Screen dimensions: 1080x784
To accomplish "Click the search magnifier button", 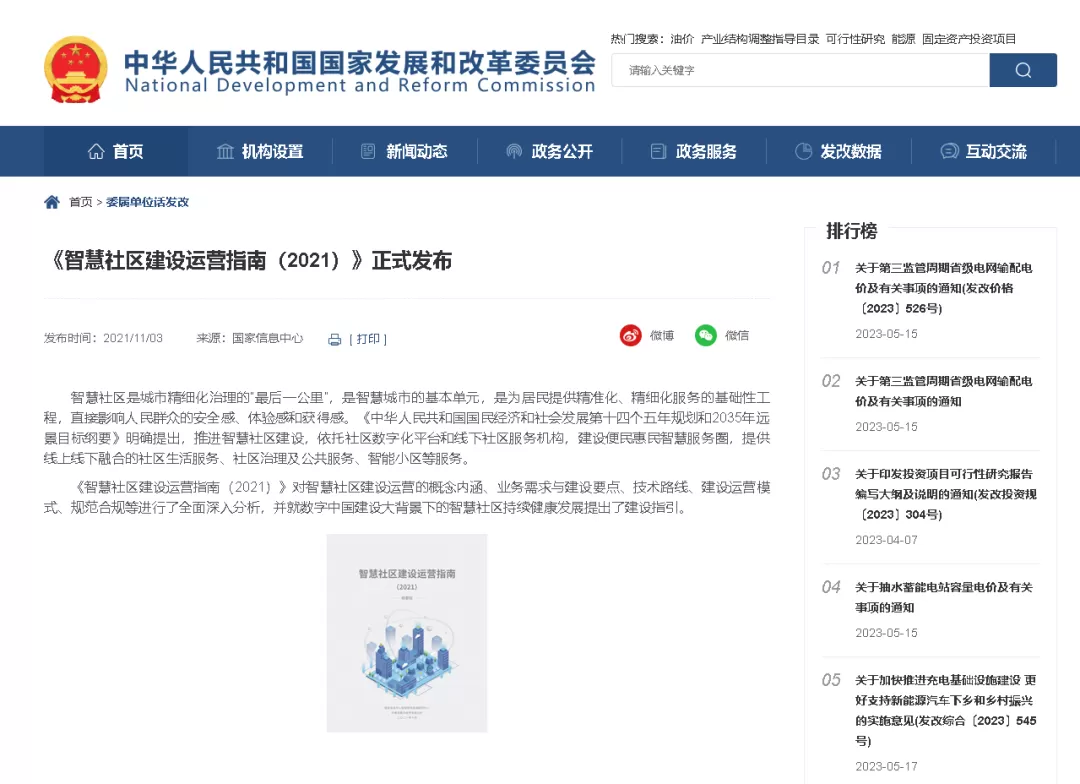I will [1023, 70].
